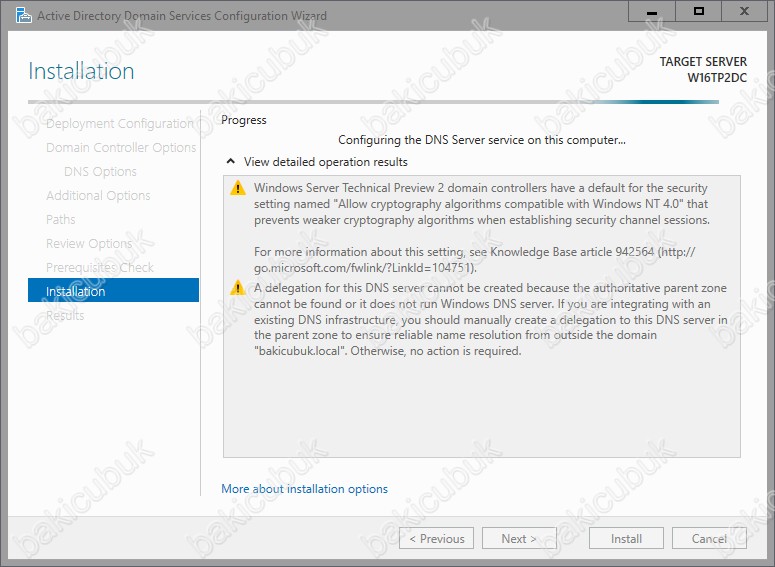Click the Previous button
Image resolution: width=775 pixels, height=567 pixels.
tap(436, 538)
